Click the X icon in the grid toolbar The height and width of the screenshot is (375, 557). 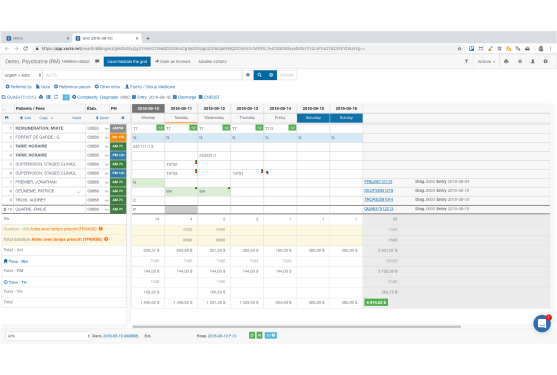[123, 118]
